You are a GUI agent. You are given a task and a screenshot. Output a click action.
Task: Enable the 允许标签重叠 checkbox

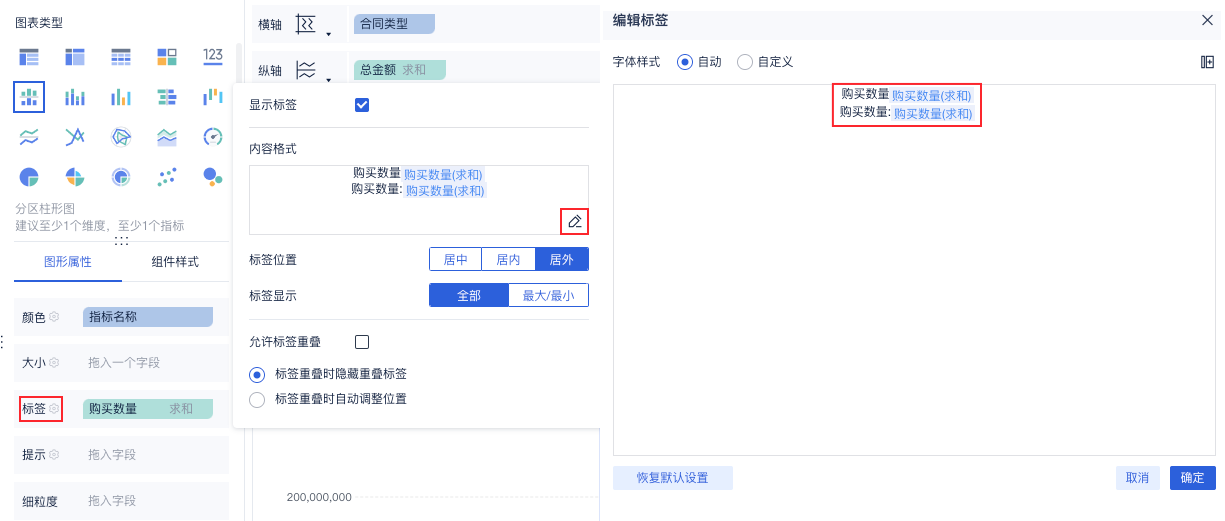point(362,342)
